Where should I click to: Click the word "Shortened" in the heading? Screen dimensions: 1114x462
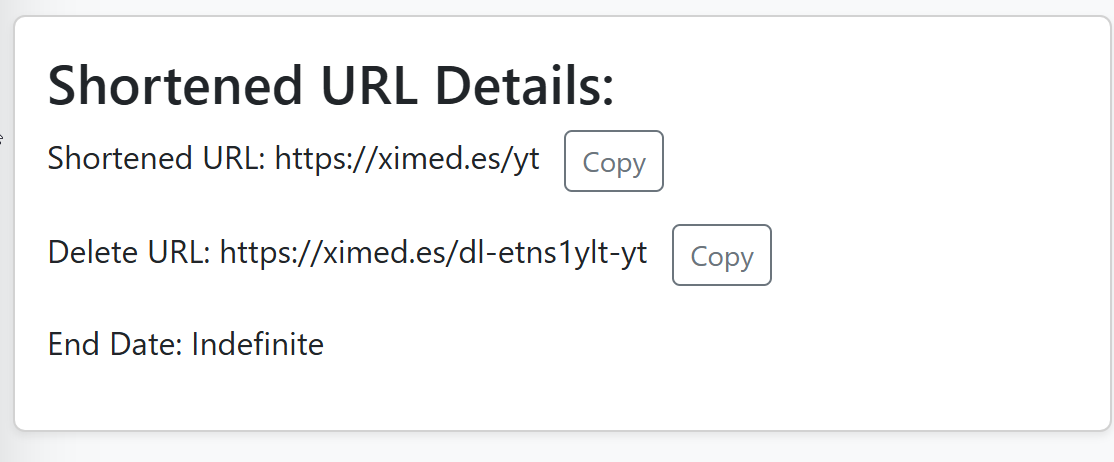coord(175,86)
